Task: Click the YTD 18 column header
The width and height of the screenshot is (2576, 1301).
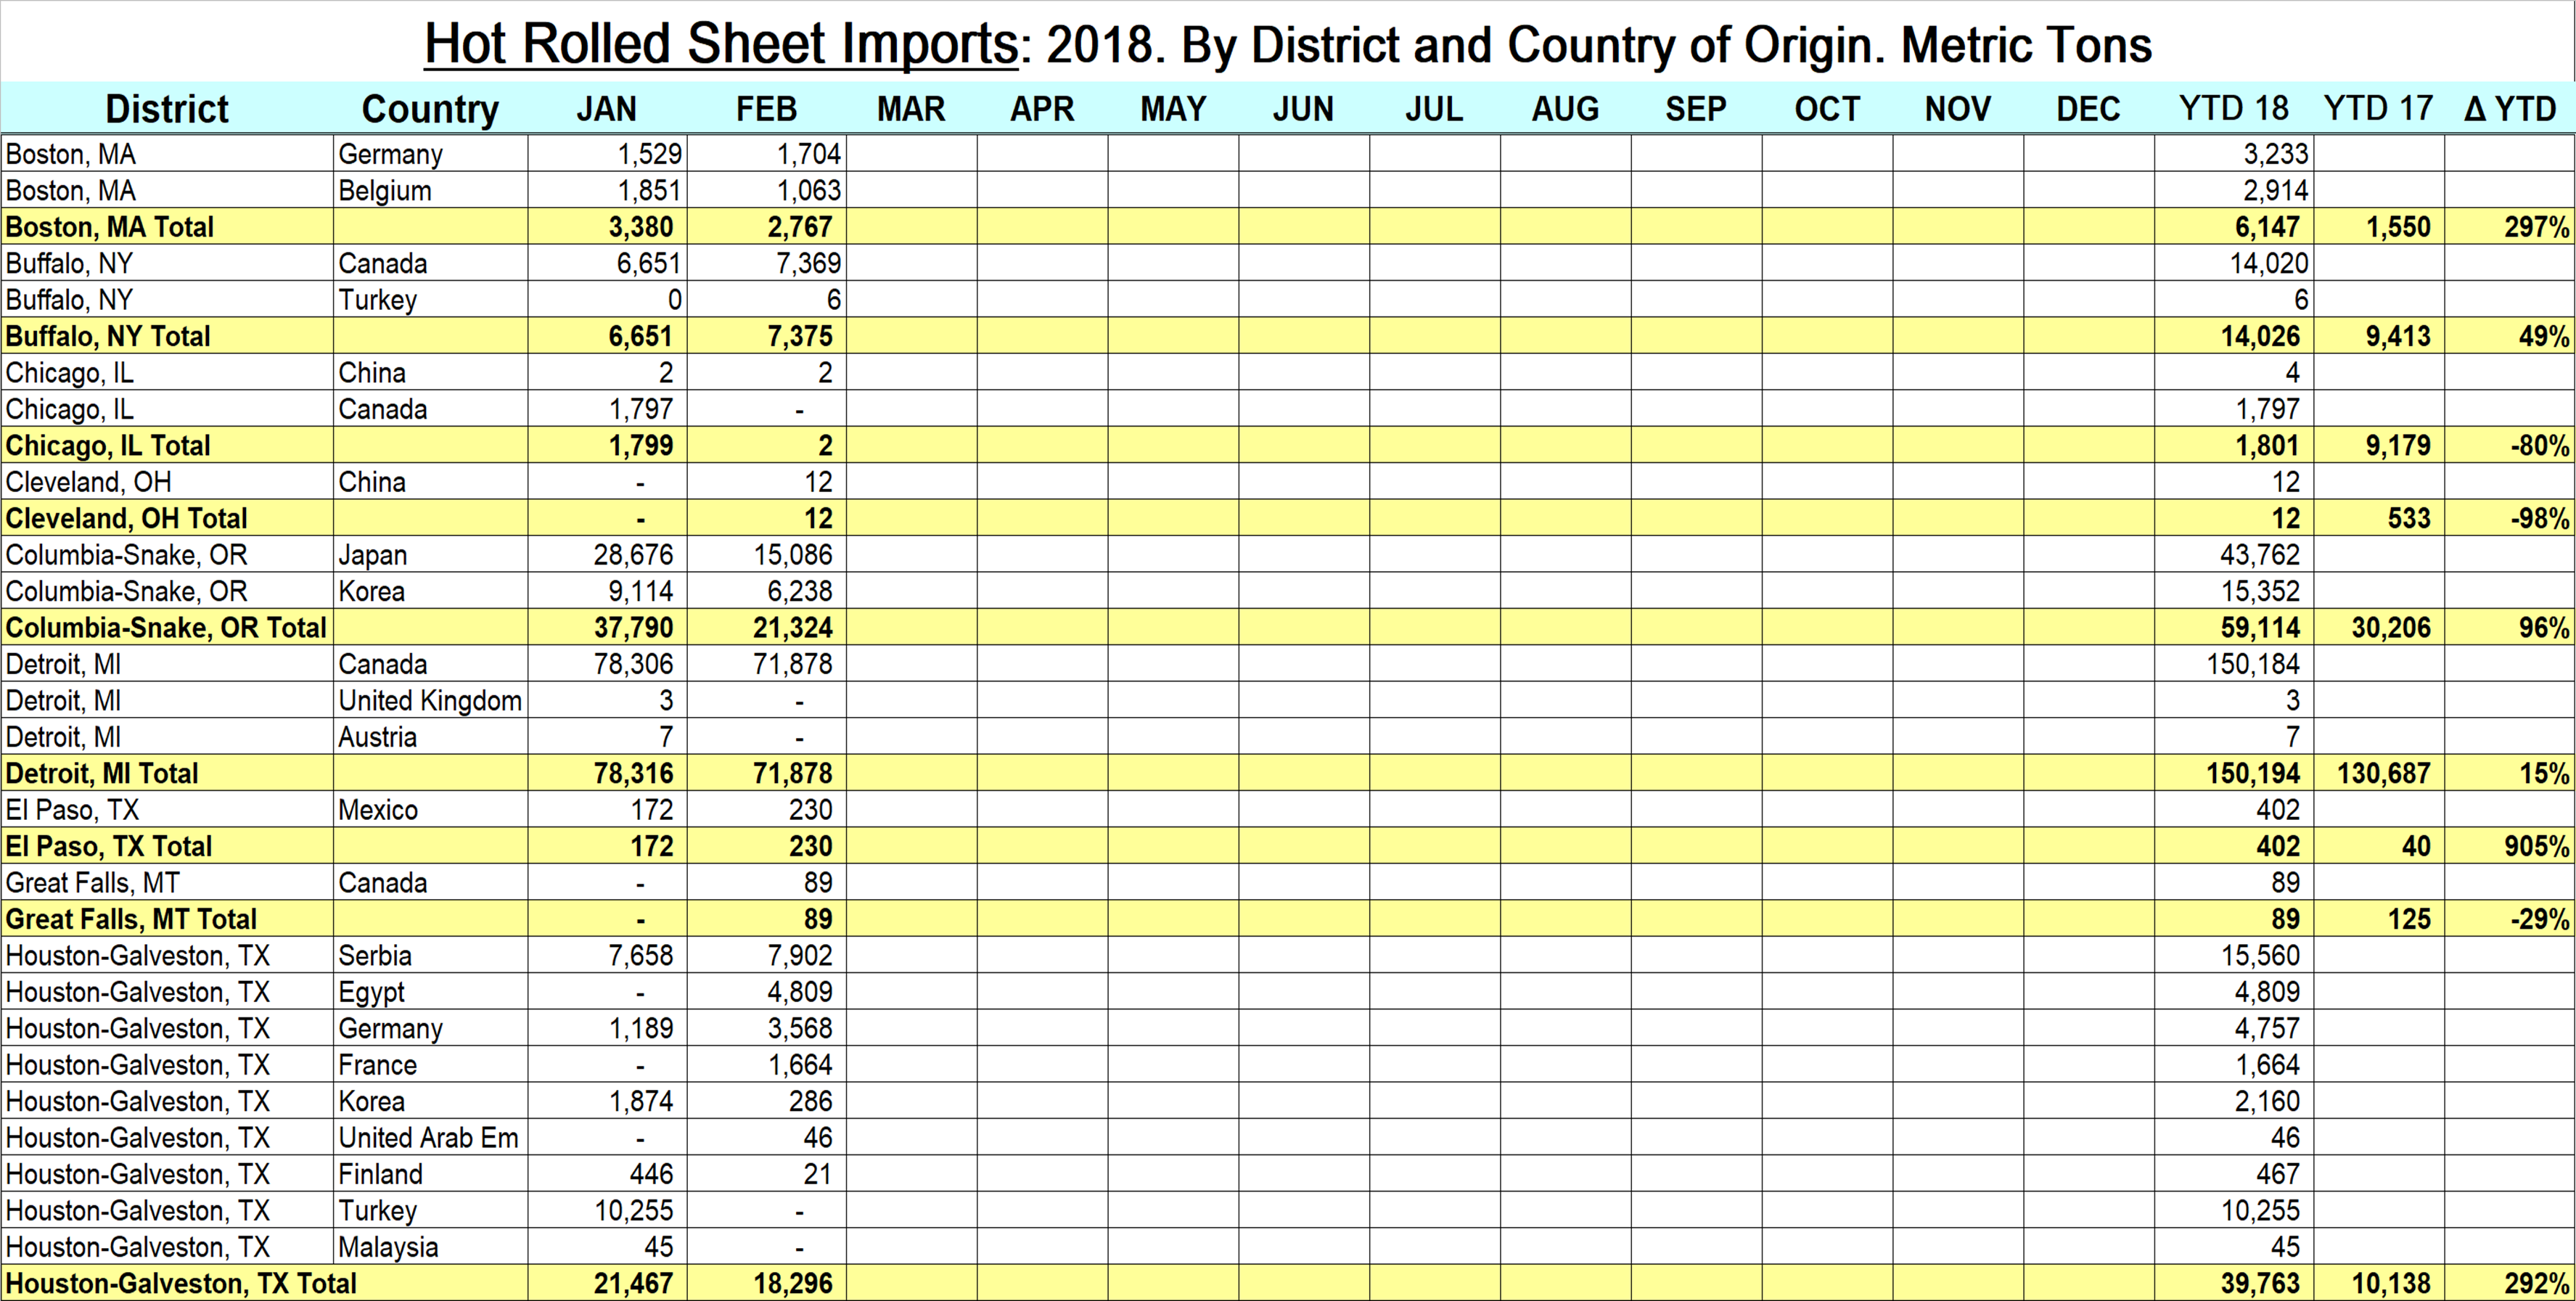Action: click(x=2233, y=108)
